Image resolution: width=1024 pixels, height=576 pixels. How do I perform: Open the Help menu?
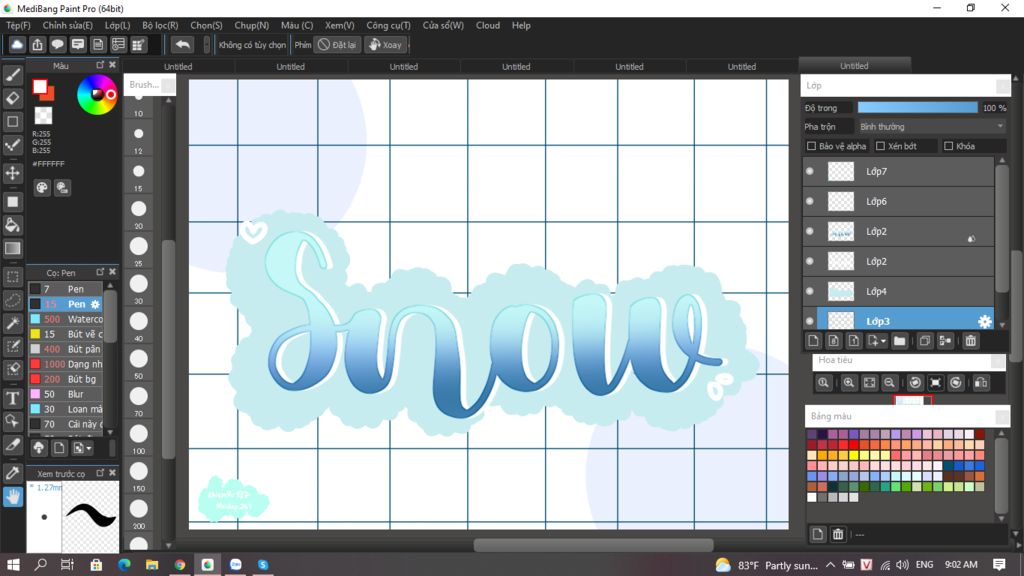pyautogui.click(x=521, y=25)
